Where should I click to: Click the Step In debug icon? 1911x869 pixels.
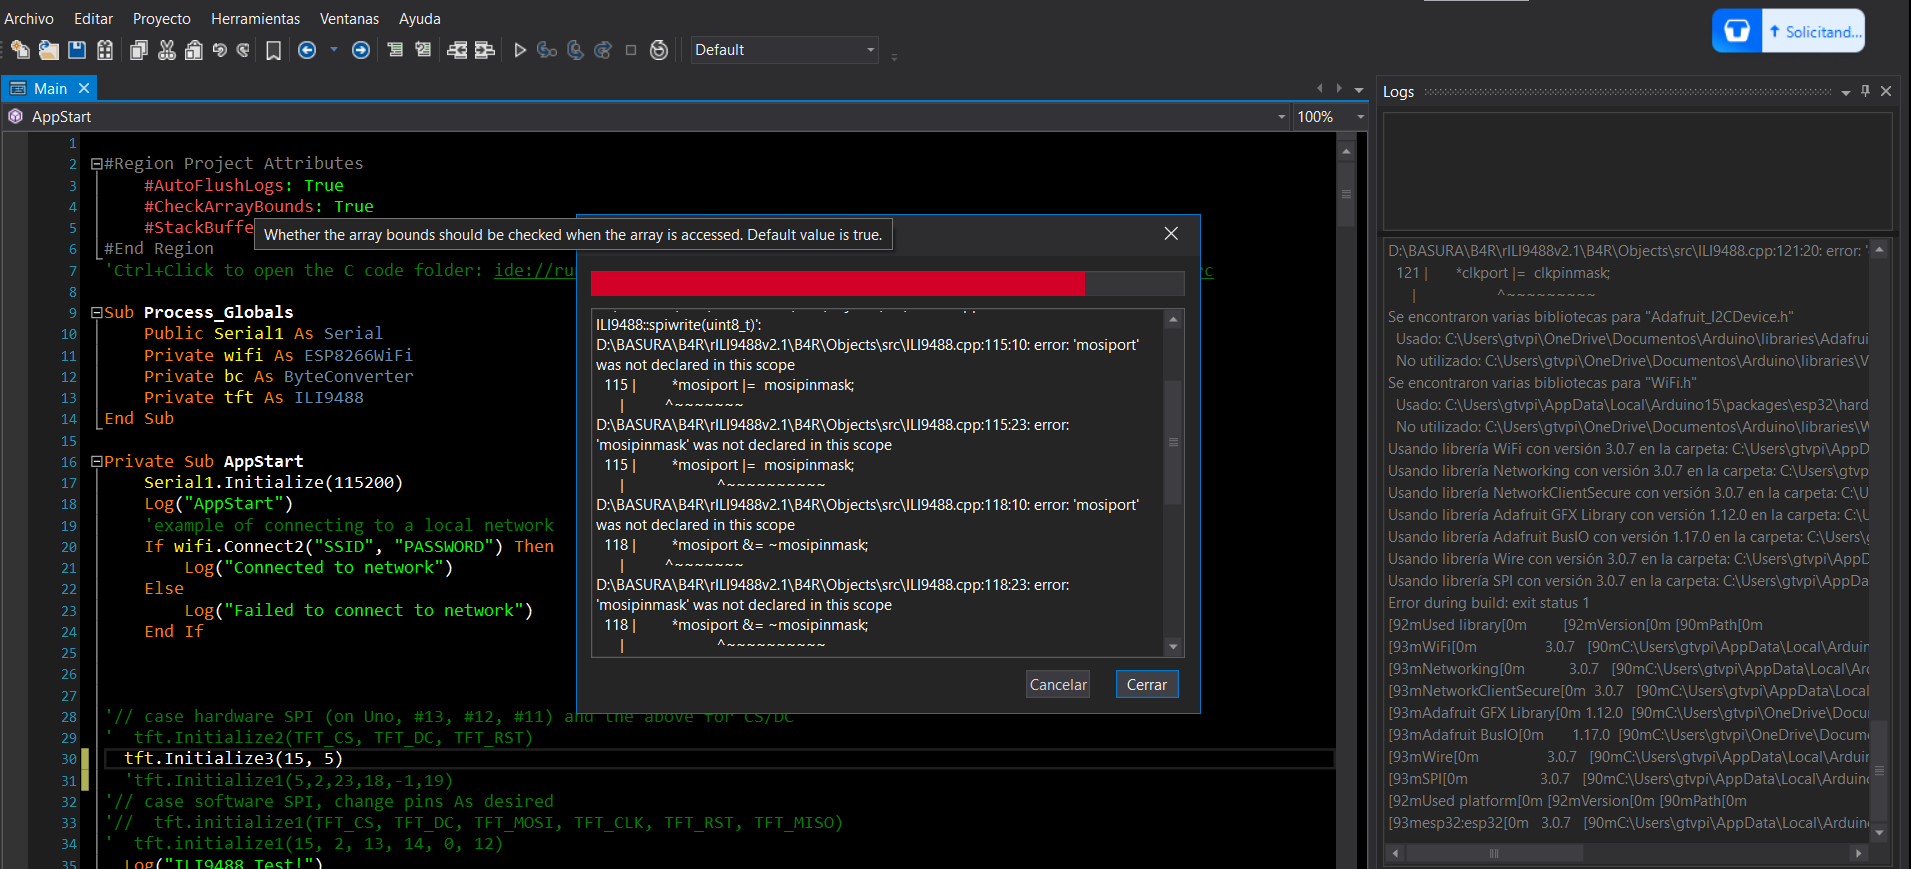pos(547,50)
